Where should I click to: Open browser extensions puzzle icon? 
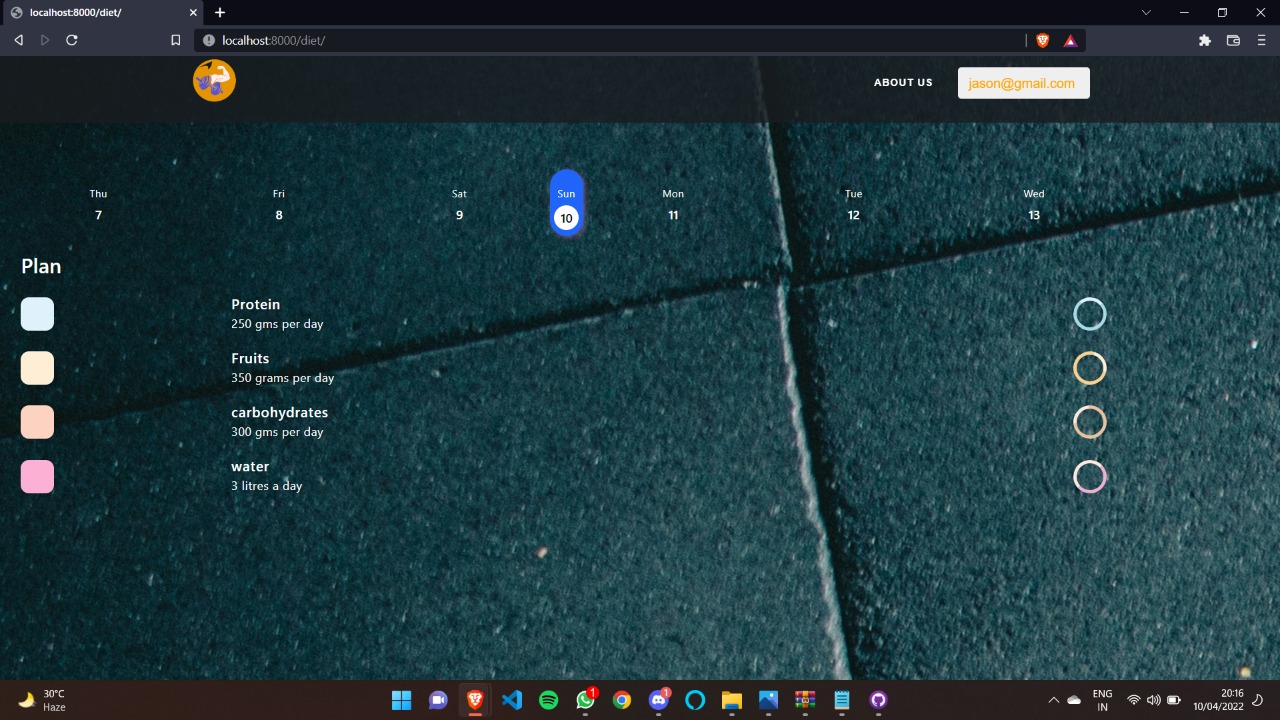1205,40
